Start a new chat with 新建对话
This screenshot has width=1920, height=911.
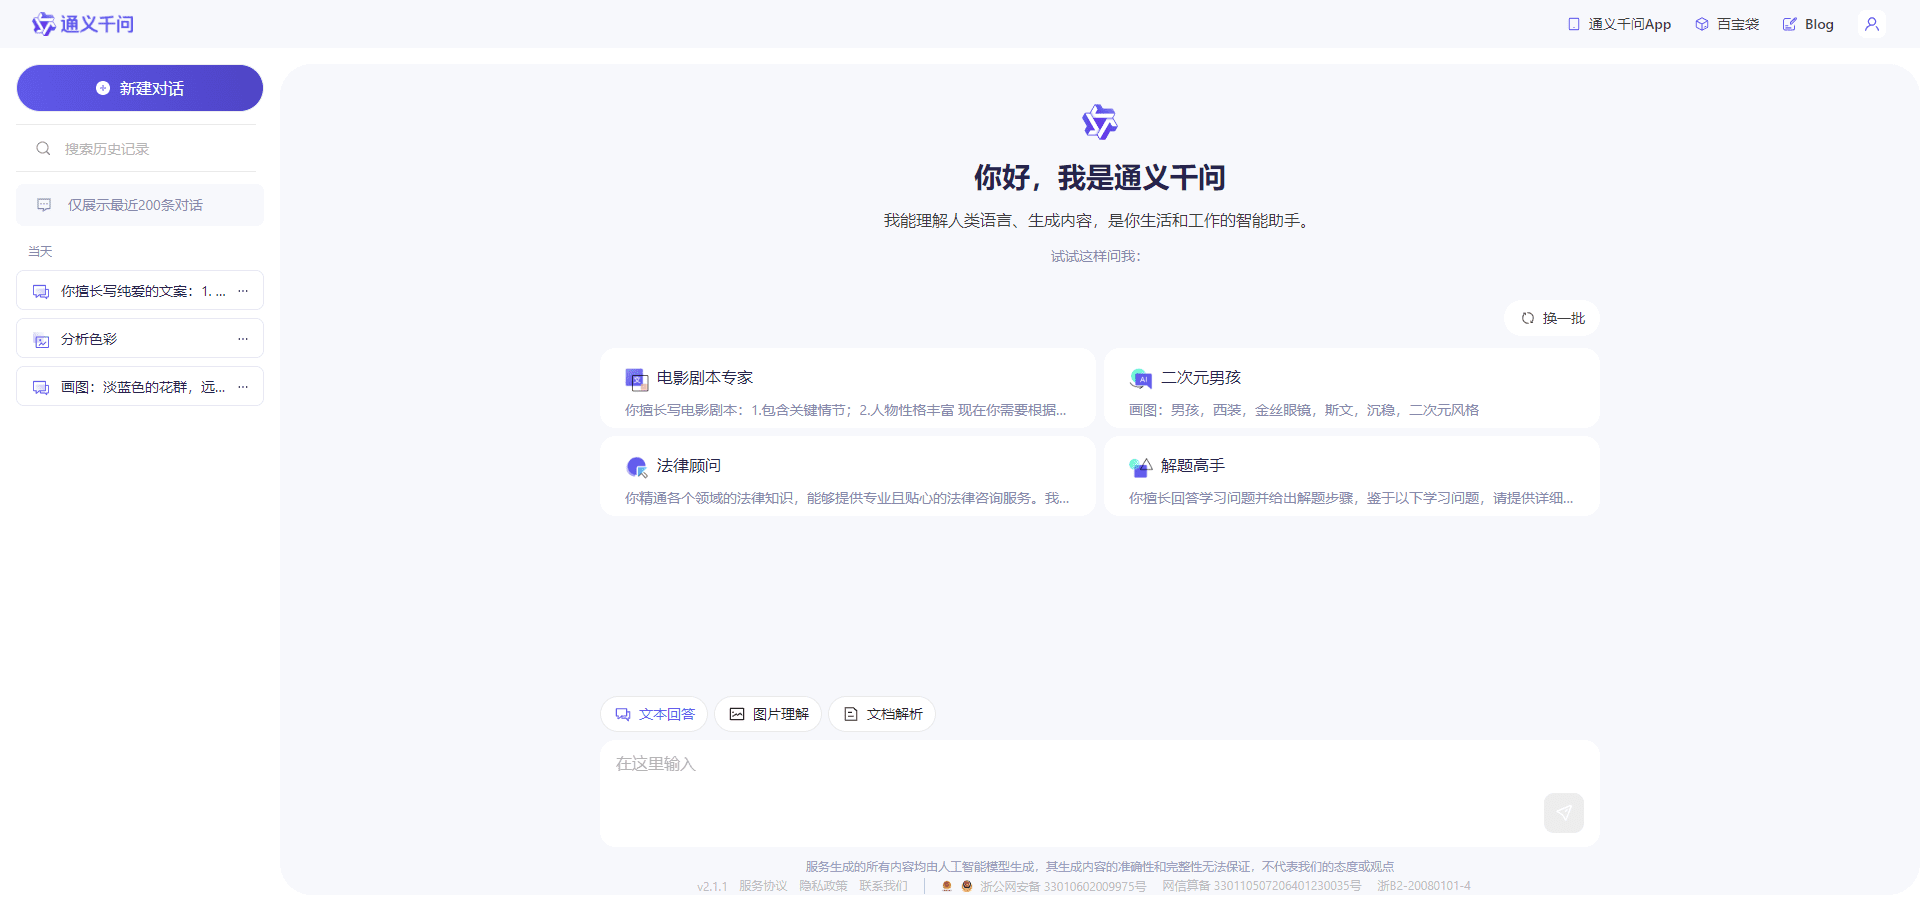140,88
